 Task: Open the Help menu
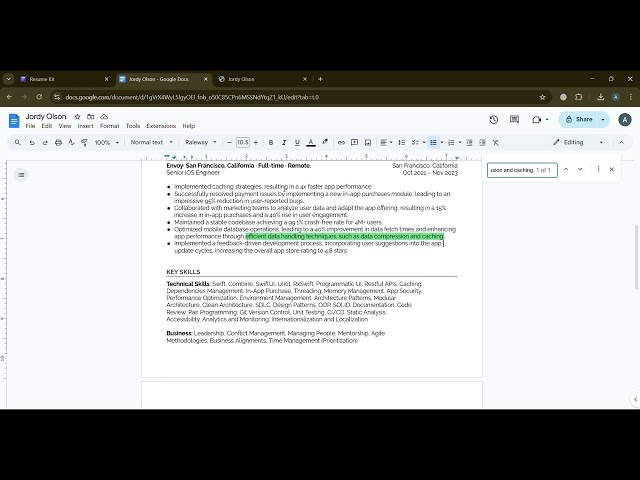(x=189, y=126)
